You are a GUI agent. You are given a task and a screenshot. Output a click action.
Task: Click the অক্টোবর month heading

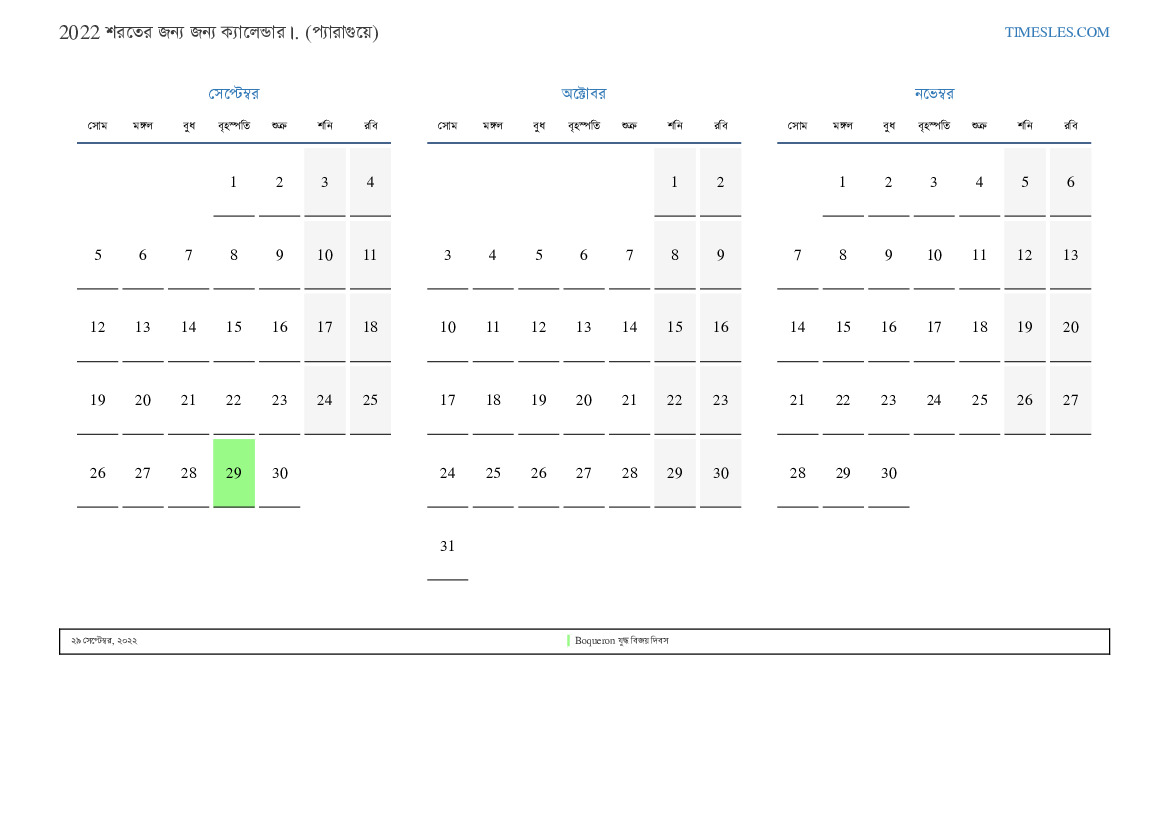583,94
